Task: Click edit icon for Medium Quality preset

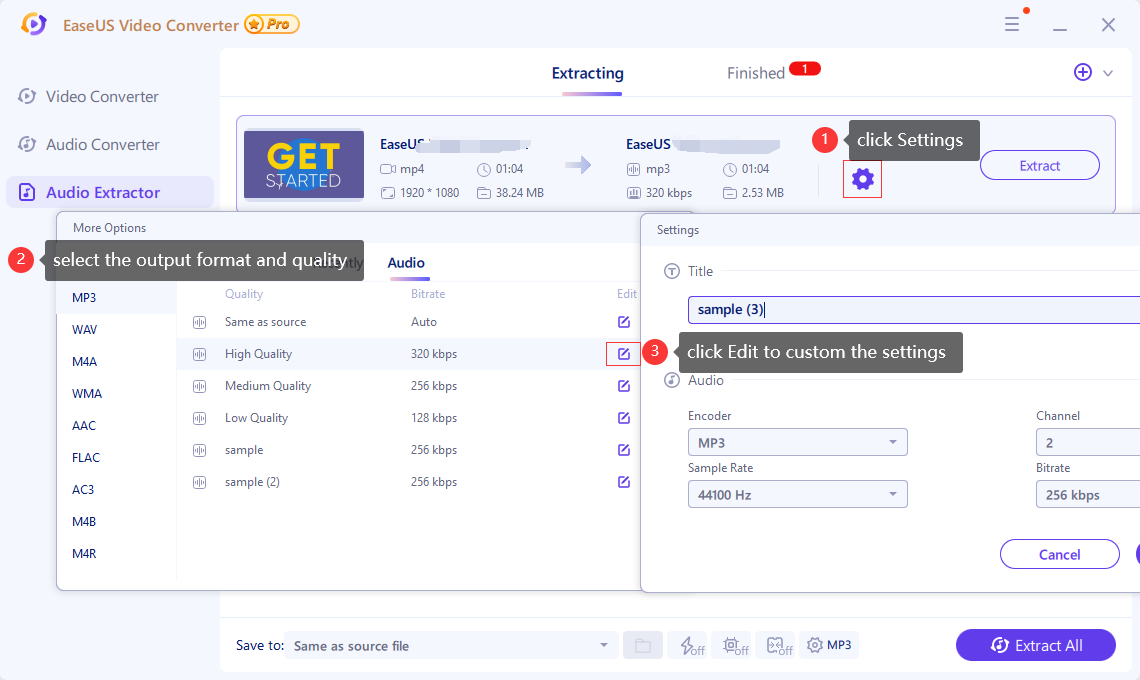Action: [624, 385]
